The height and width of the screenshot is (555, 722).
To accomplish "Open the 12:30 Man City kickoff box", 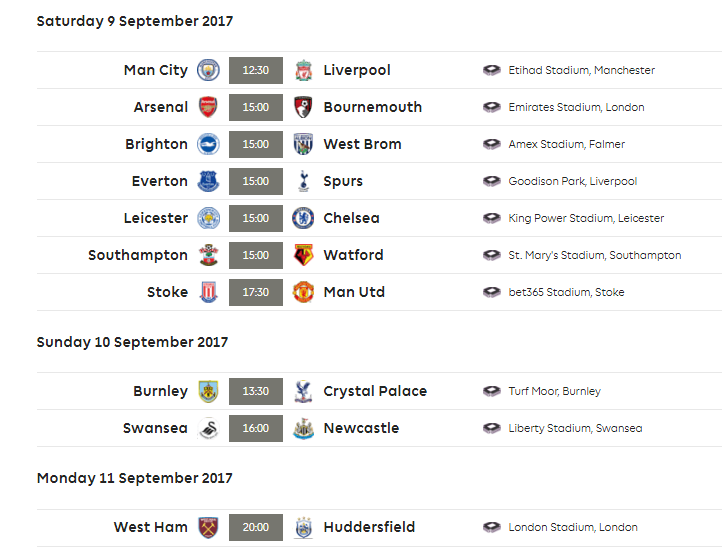I will point(256,70).
